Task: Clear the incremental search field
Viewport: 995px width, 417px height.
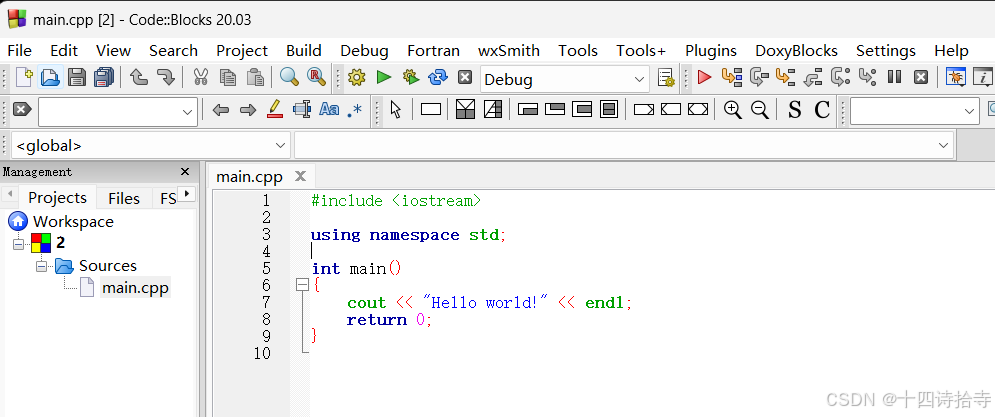Action: coord(22,110)
